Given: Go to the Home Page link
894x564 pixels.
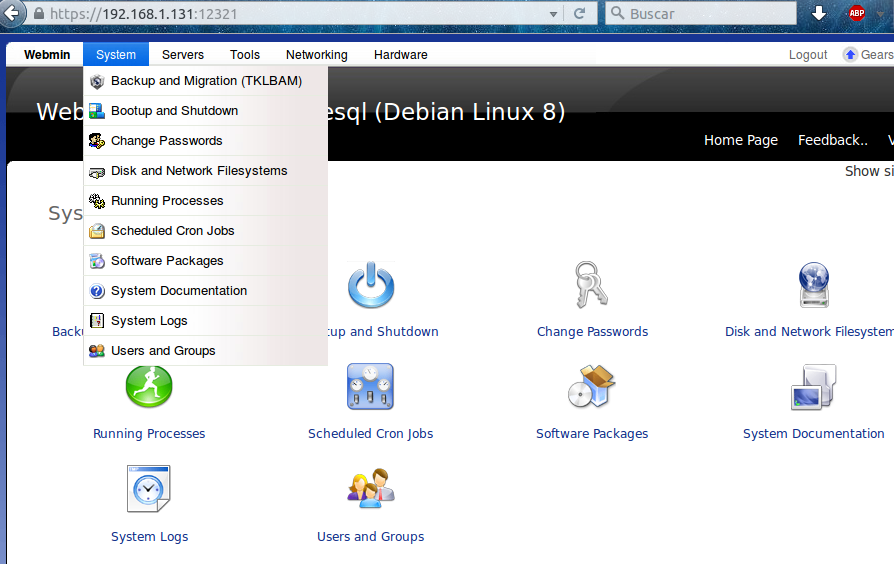Looking at the screenshot, I should (740, 140).
